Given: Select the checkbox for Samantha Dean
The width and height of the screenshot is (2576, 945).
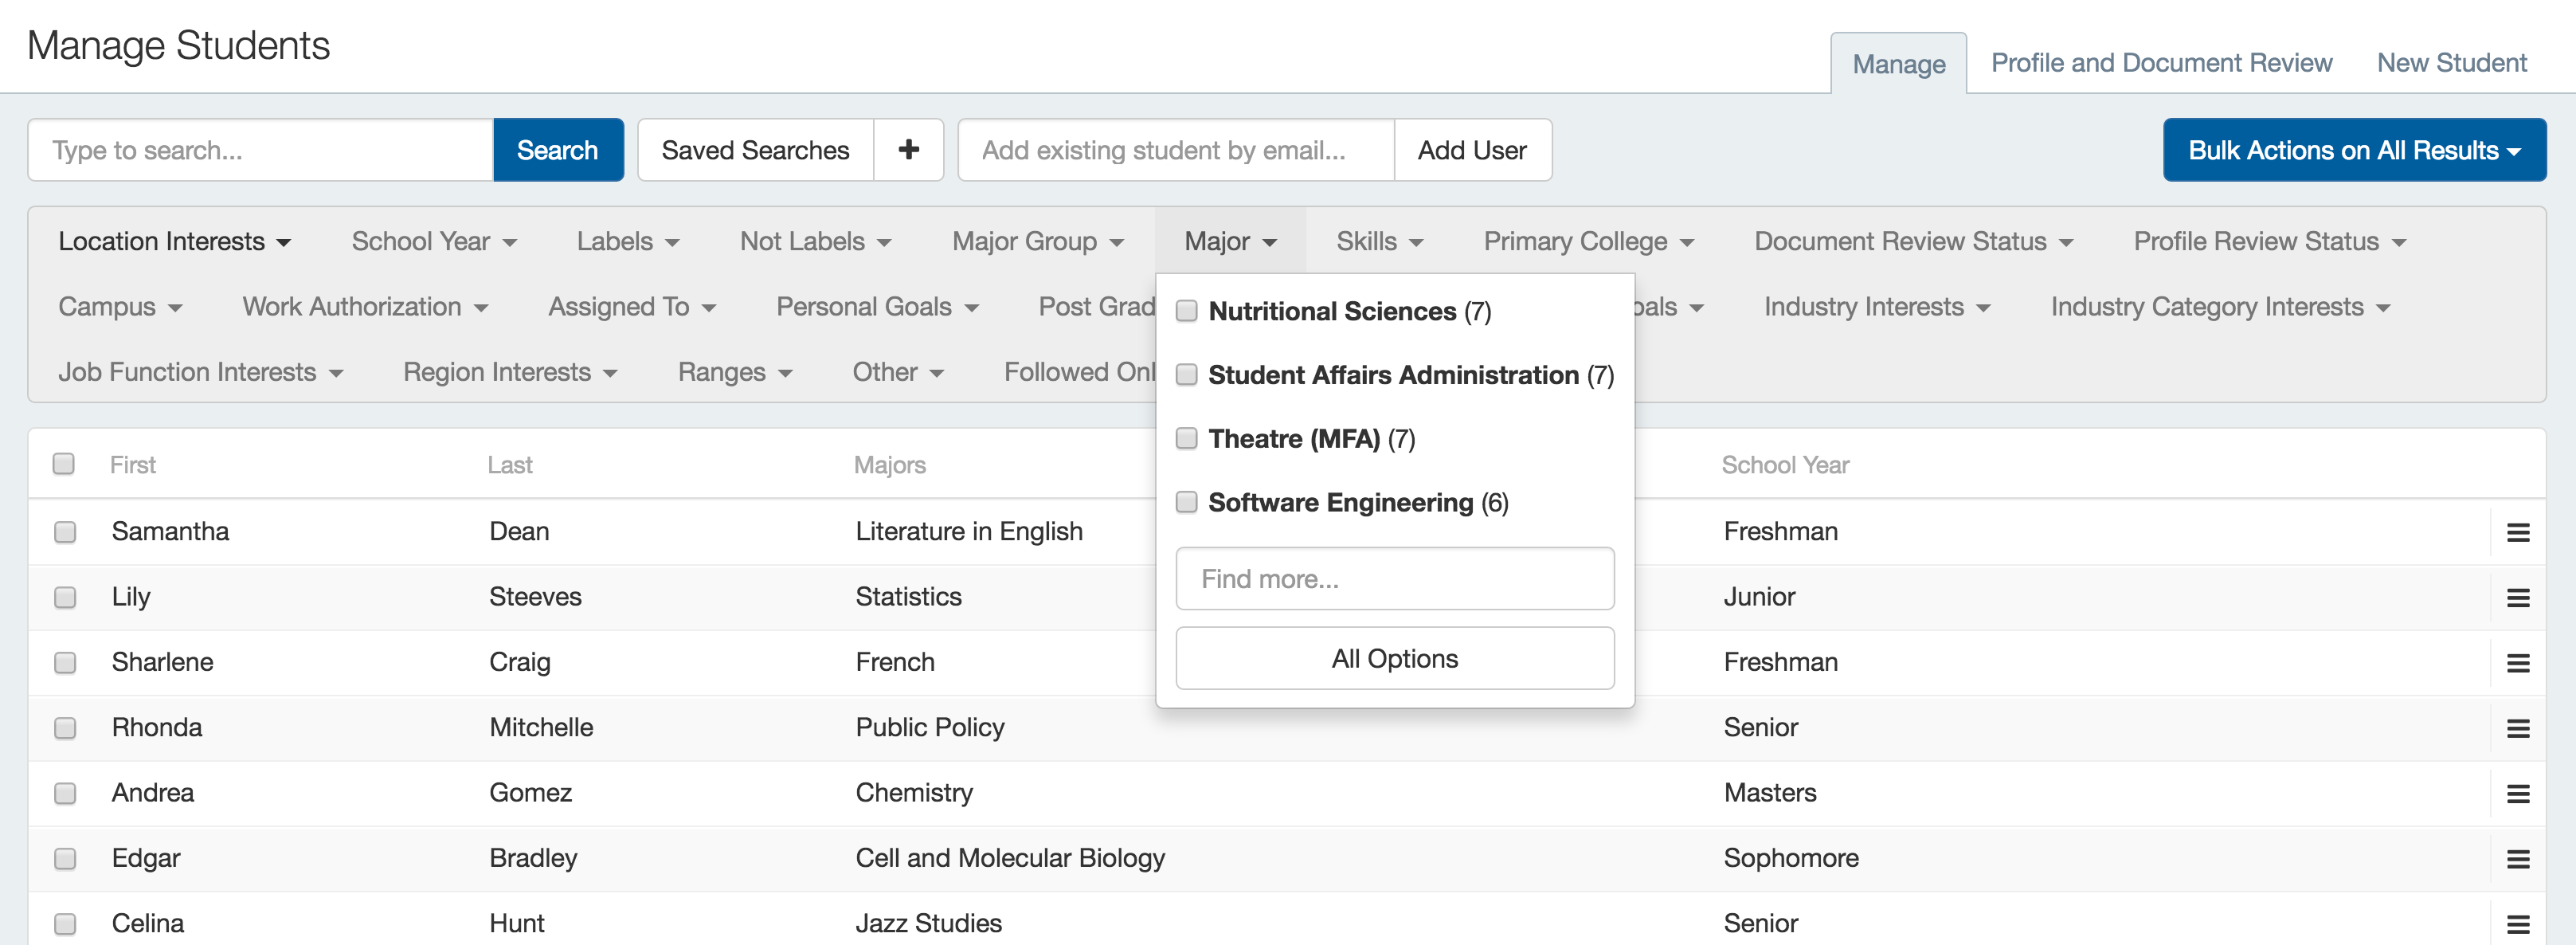Looking at the screenshot, I should (x=65, y=532).
